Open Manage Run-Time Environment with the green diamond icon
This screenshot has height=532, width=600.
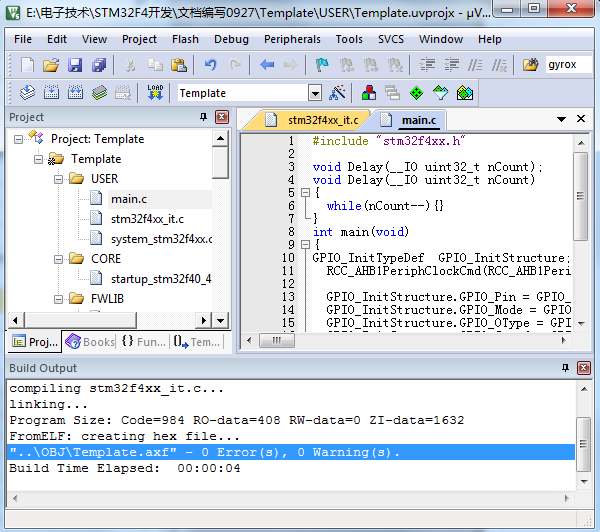tap(416, 93)
